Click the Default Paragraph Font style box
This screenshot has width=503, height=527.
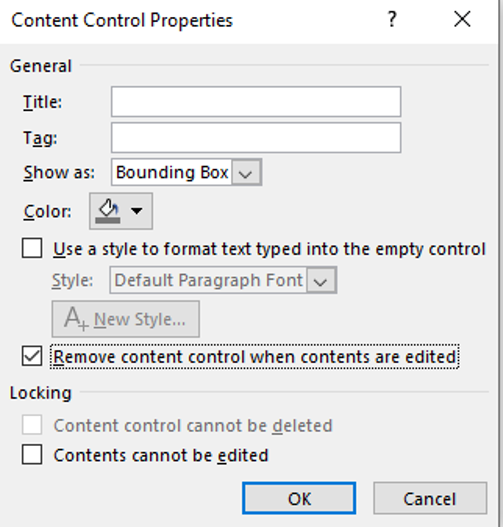(223, 280)
